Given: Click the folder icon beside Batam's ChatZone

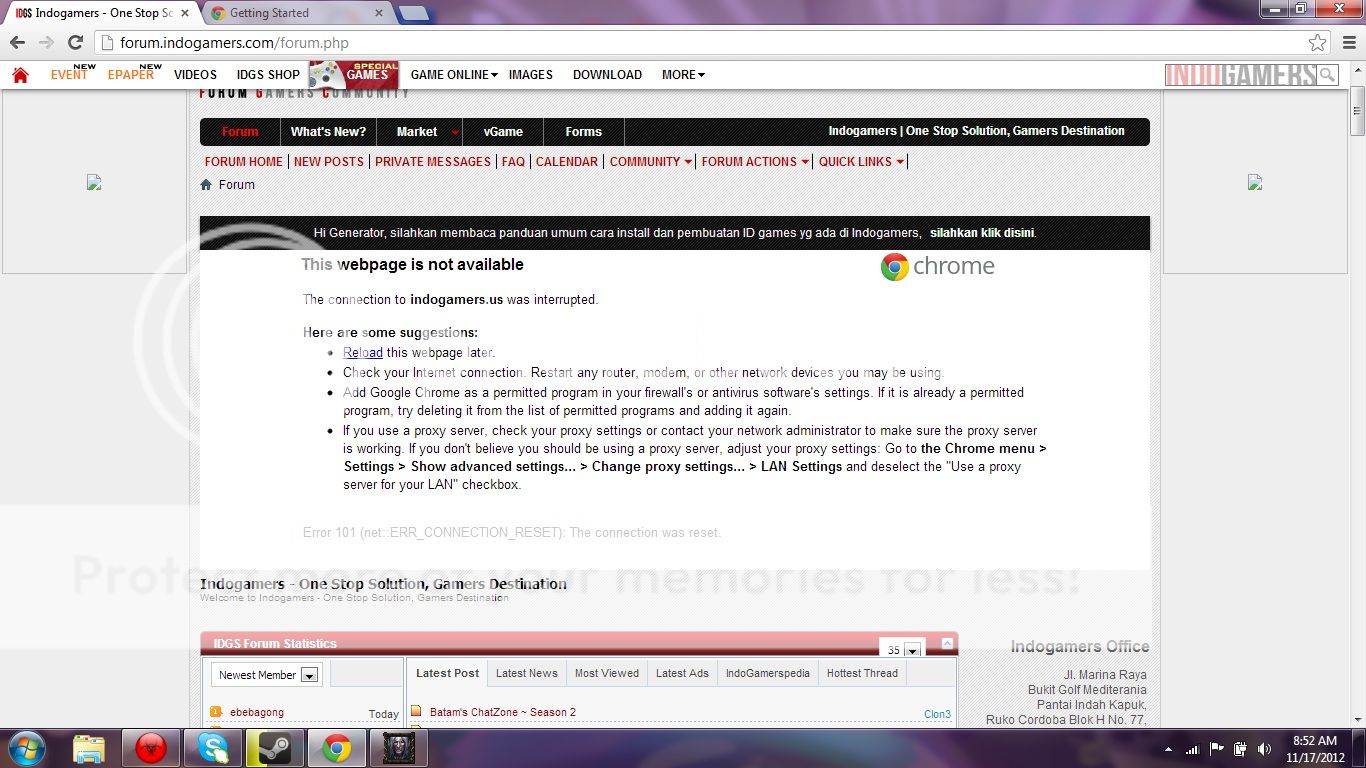Looking at the screenshot, I should 417,712.
